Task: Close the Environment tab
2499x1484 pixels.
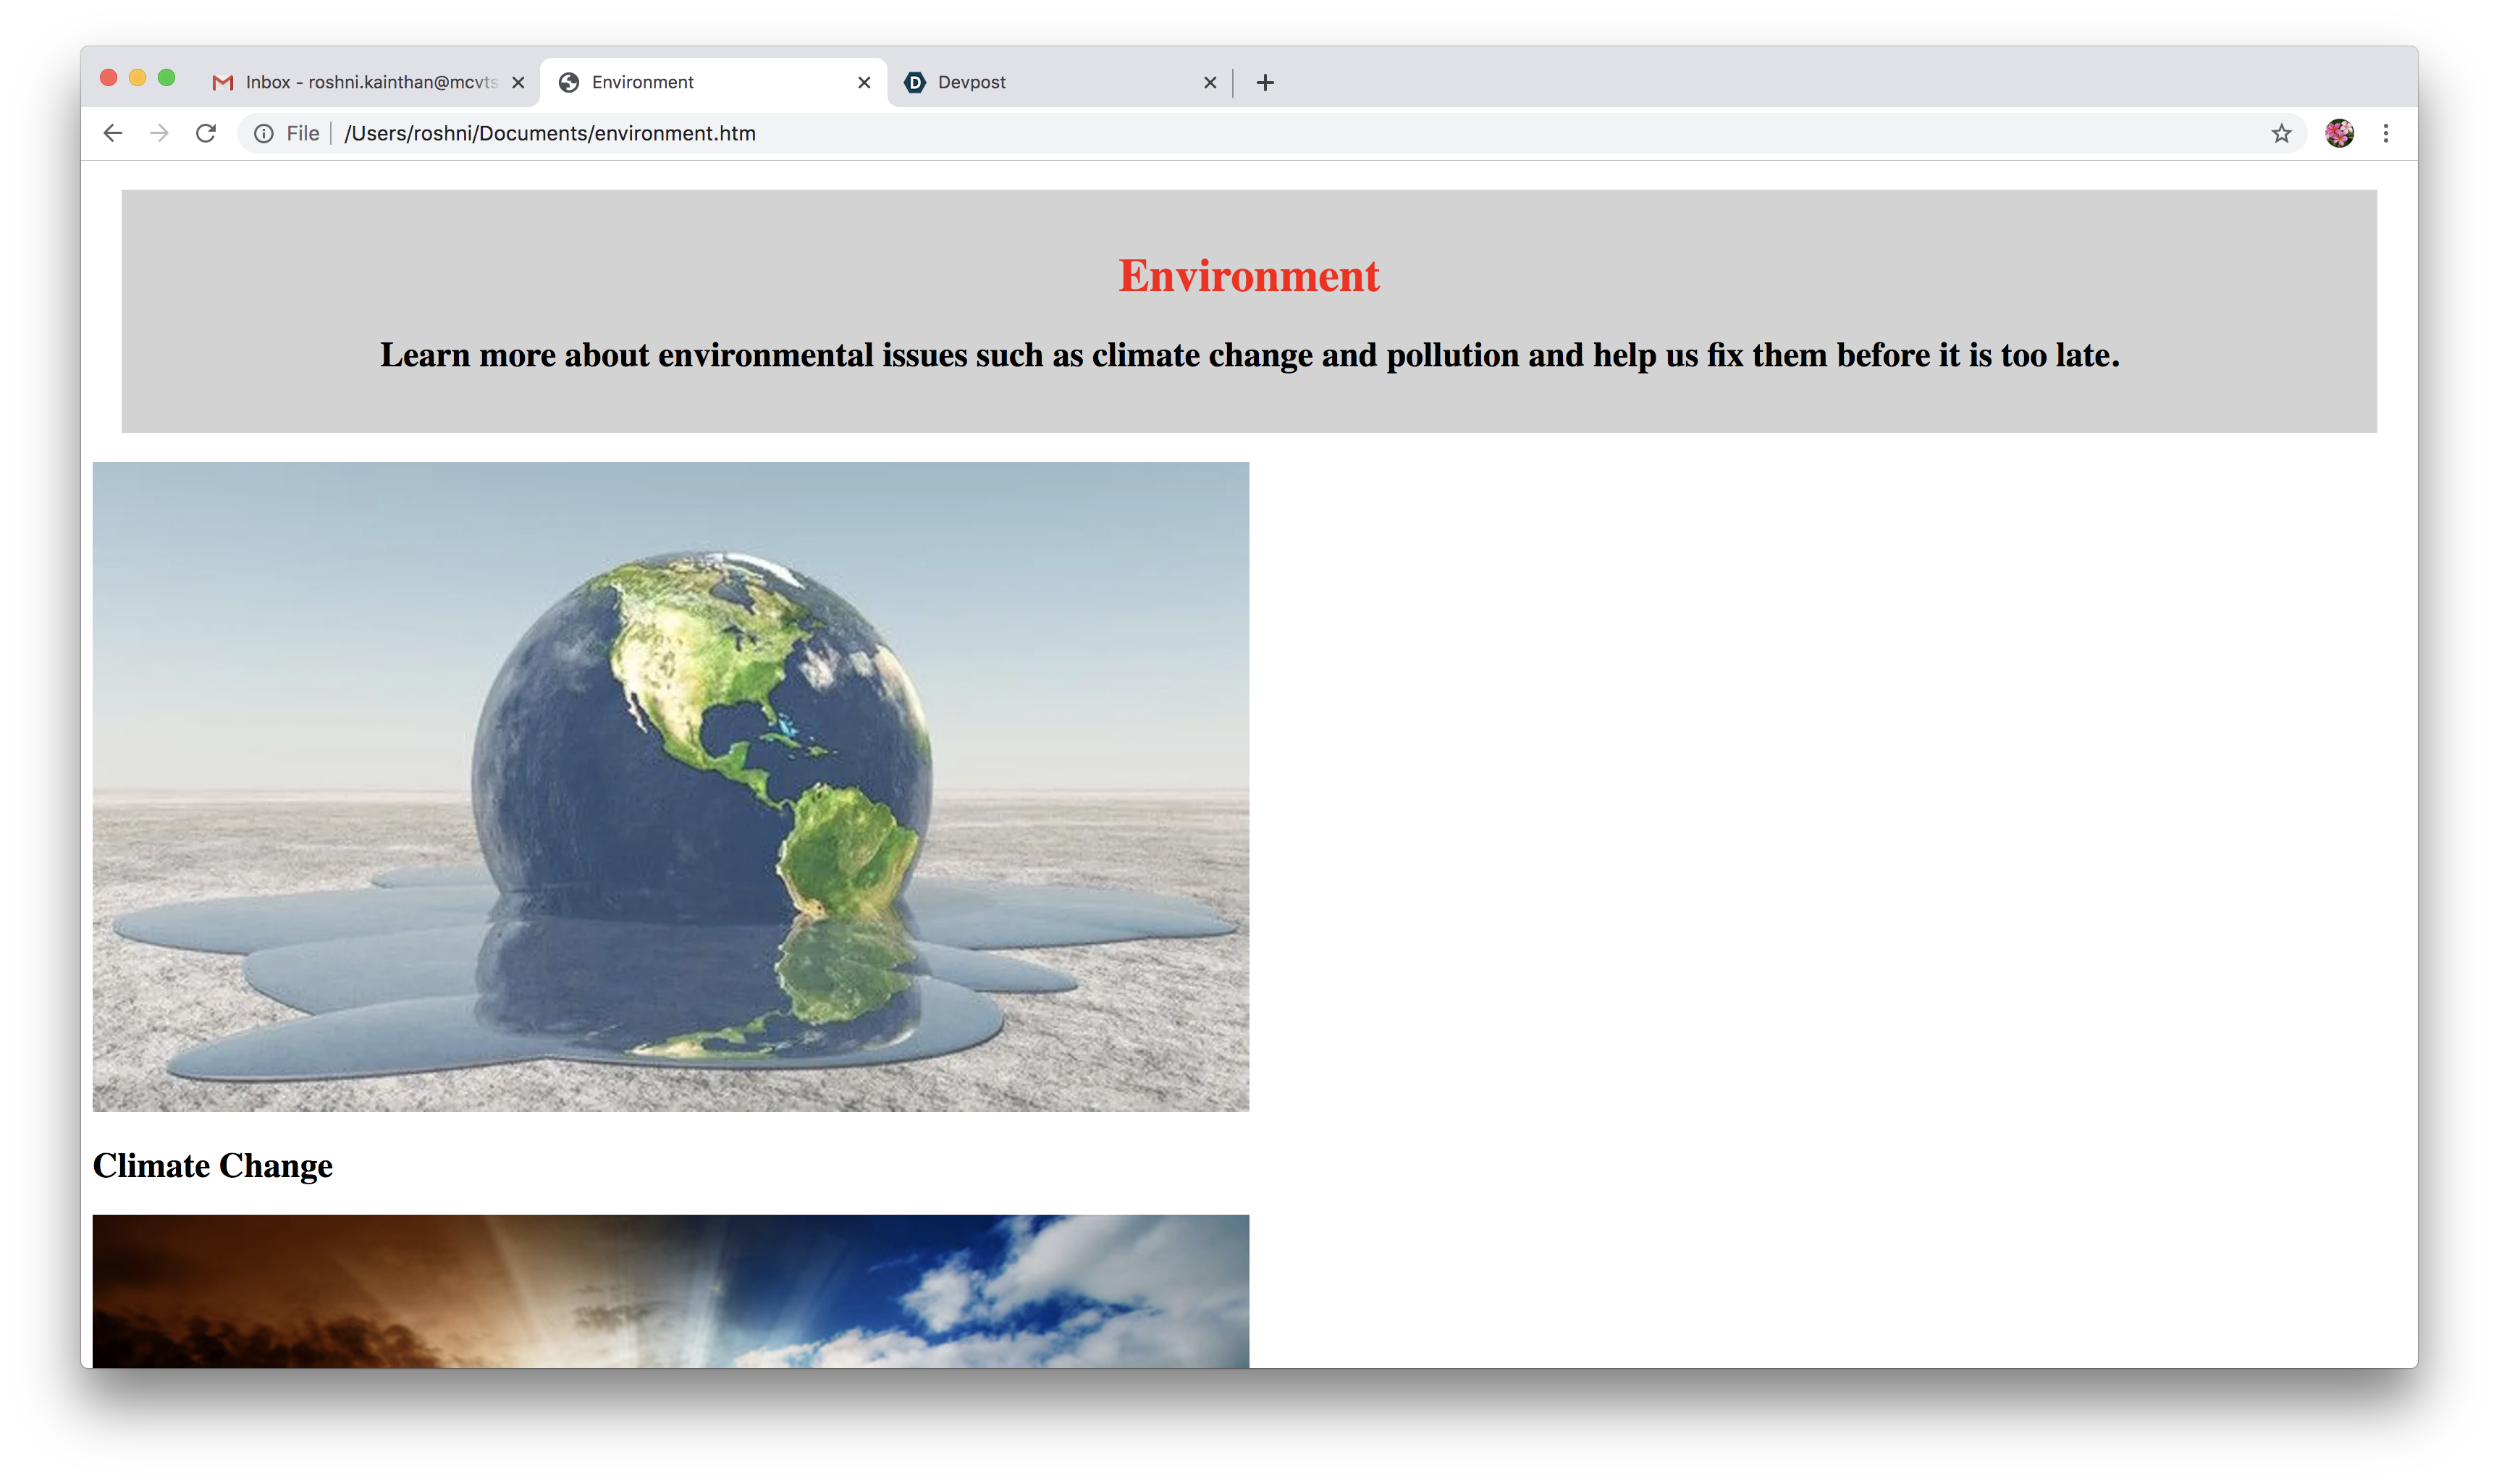Action: pyautogui.click(x=864, y=82)
